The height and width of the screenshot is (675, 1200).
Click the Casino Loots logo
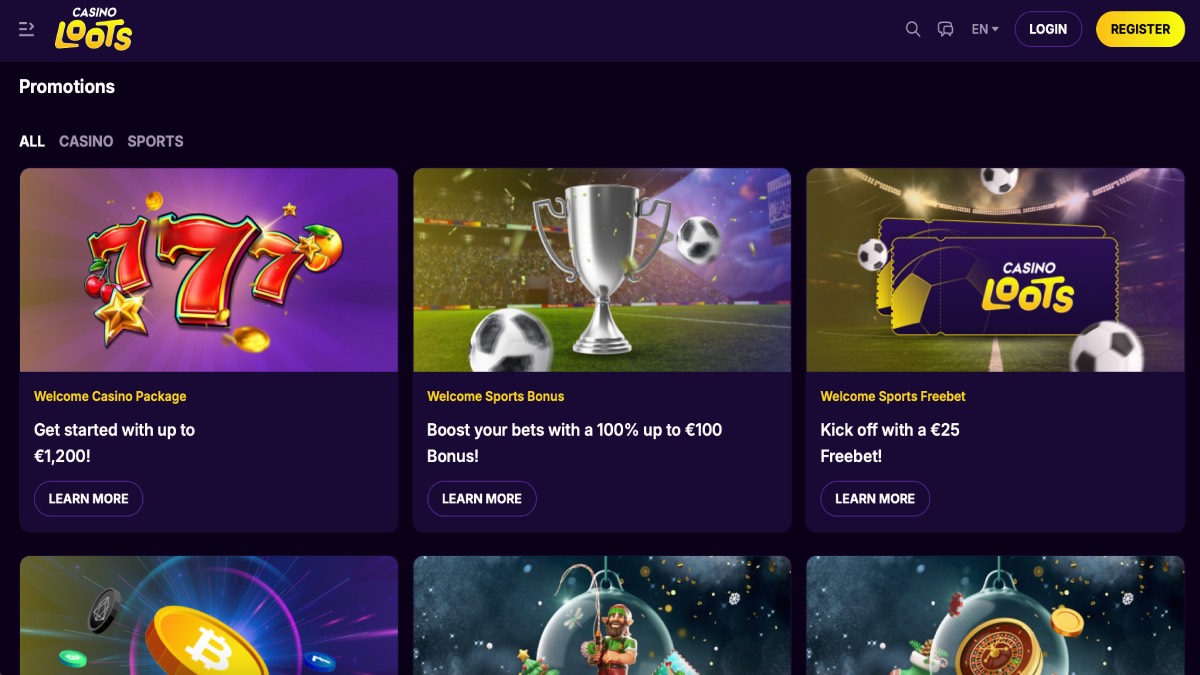coord(93,29)
